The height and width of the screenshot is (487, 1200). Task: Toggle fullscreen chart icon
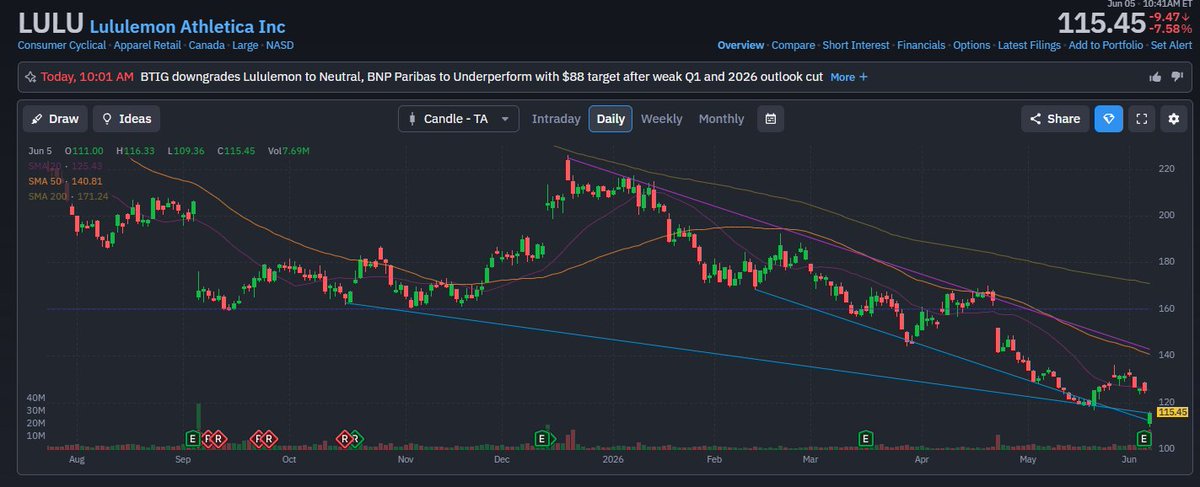(1142, 118)
